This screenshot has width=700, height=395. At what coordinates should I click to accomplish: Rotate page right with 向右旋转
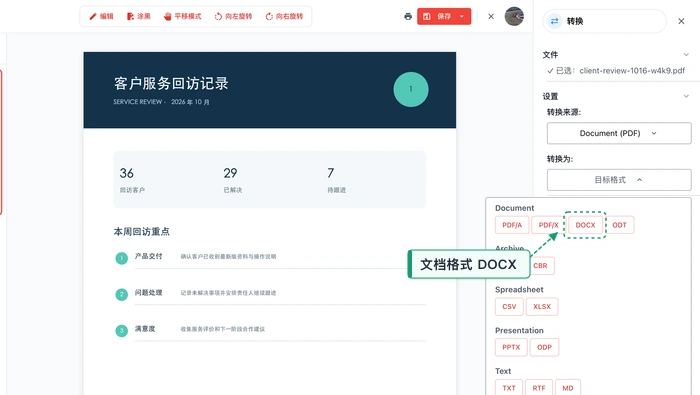[284, 17]
